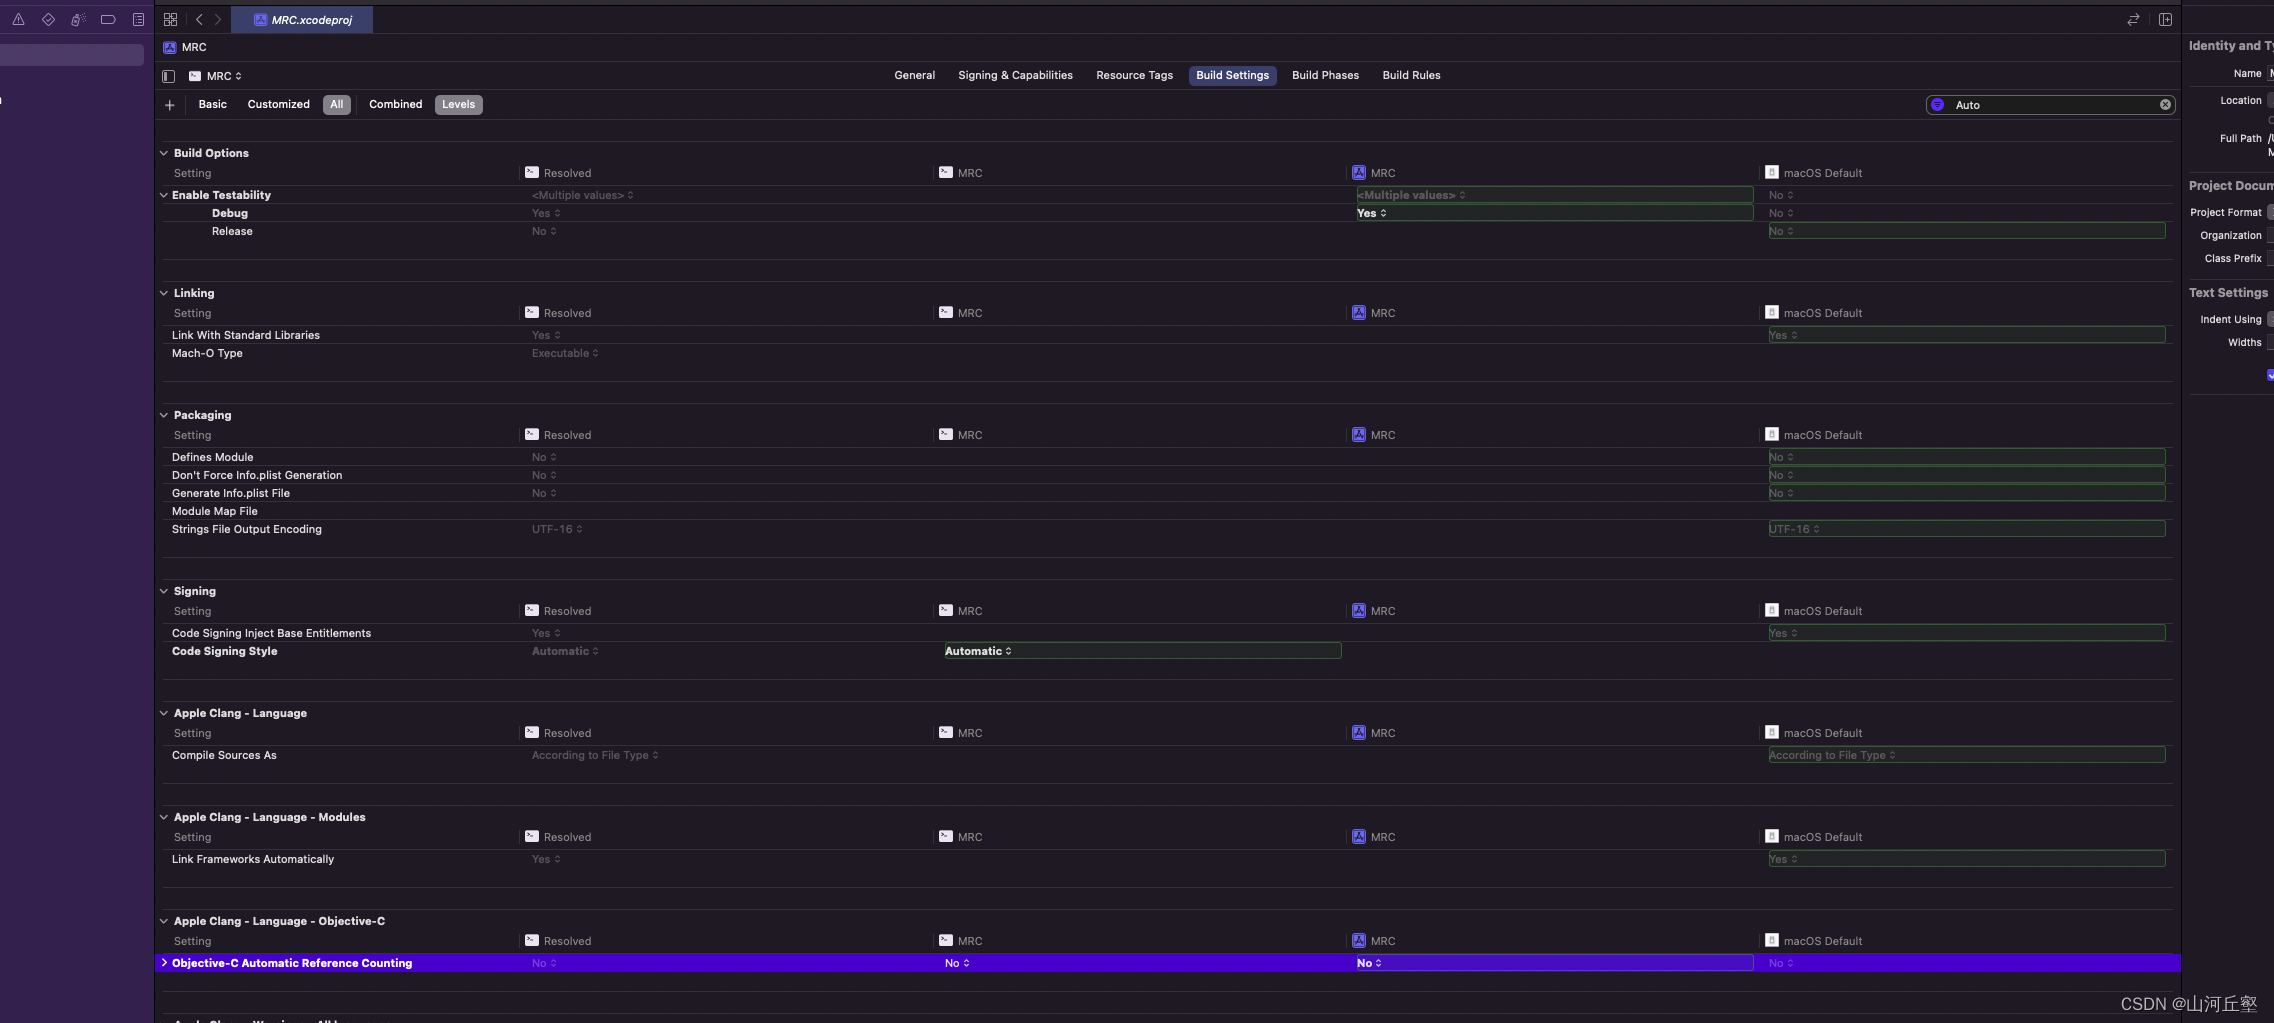Screen dimensions: 2274x1023
Task: Click MRC project icon under Objective-C section
Action: click(x=1359, y=940)
